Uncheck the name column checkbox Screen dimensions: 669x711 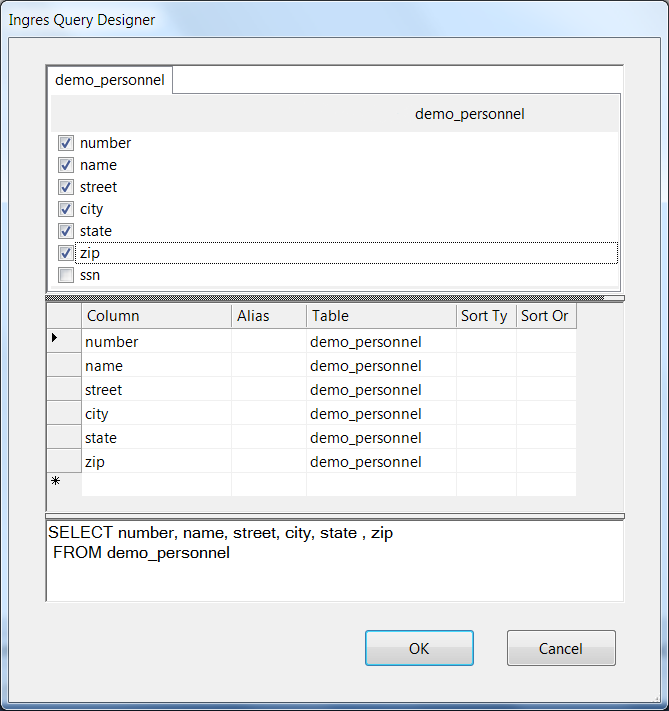66,165
